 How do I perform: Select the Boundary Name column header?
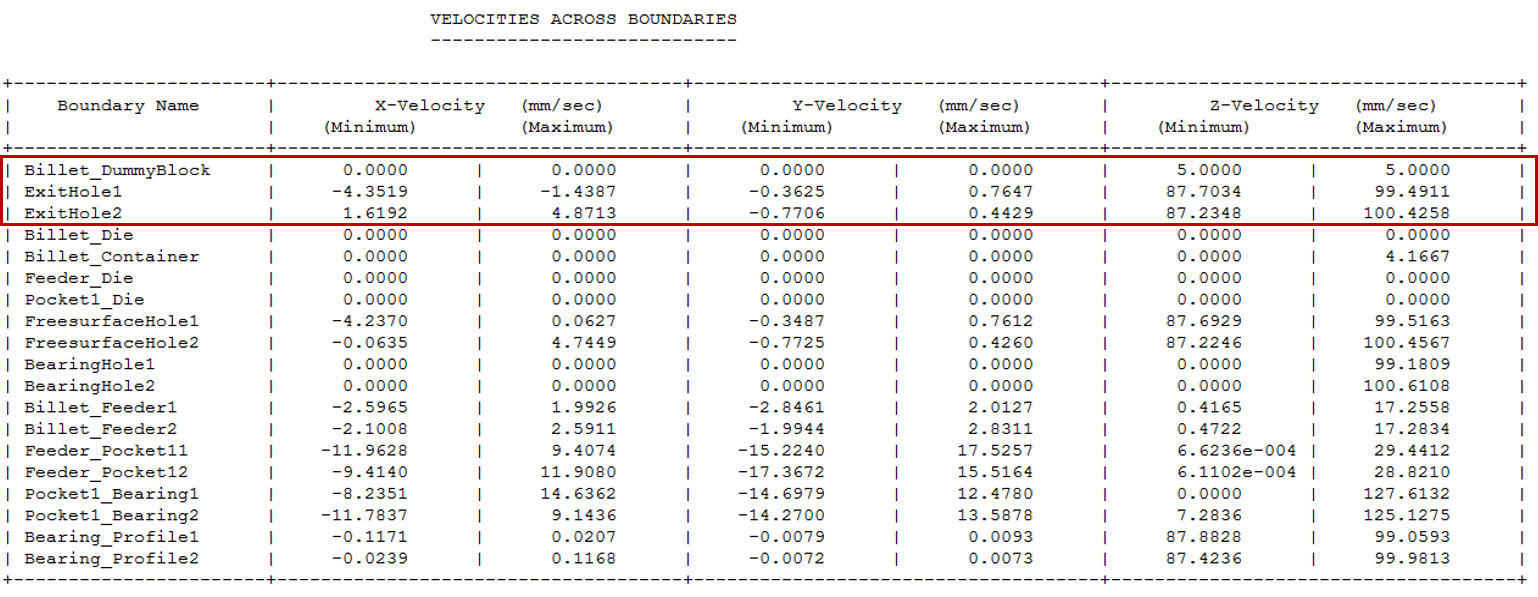click(x=128, y=106)
